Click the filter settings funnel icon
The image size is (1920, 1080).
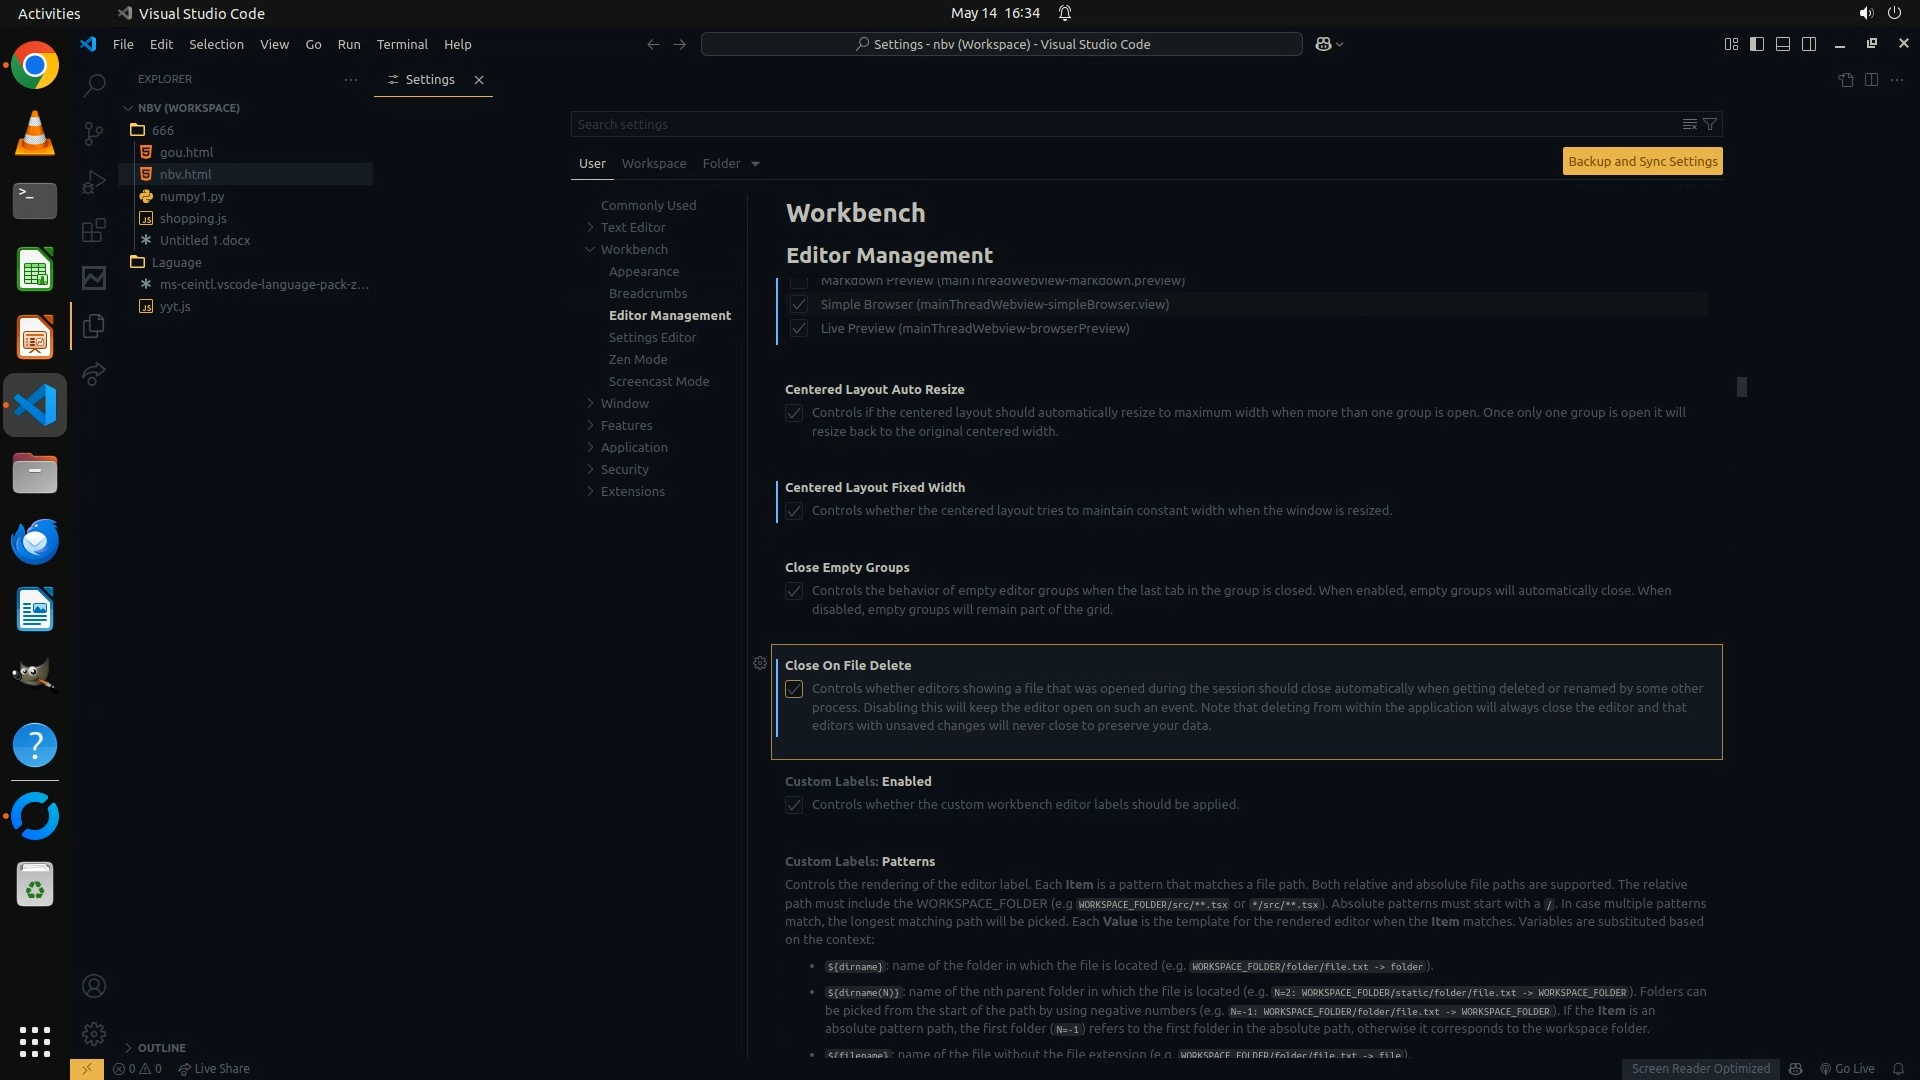click(x=1710, y=124)
